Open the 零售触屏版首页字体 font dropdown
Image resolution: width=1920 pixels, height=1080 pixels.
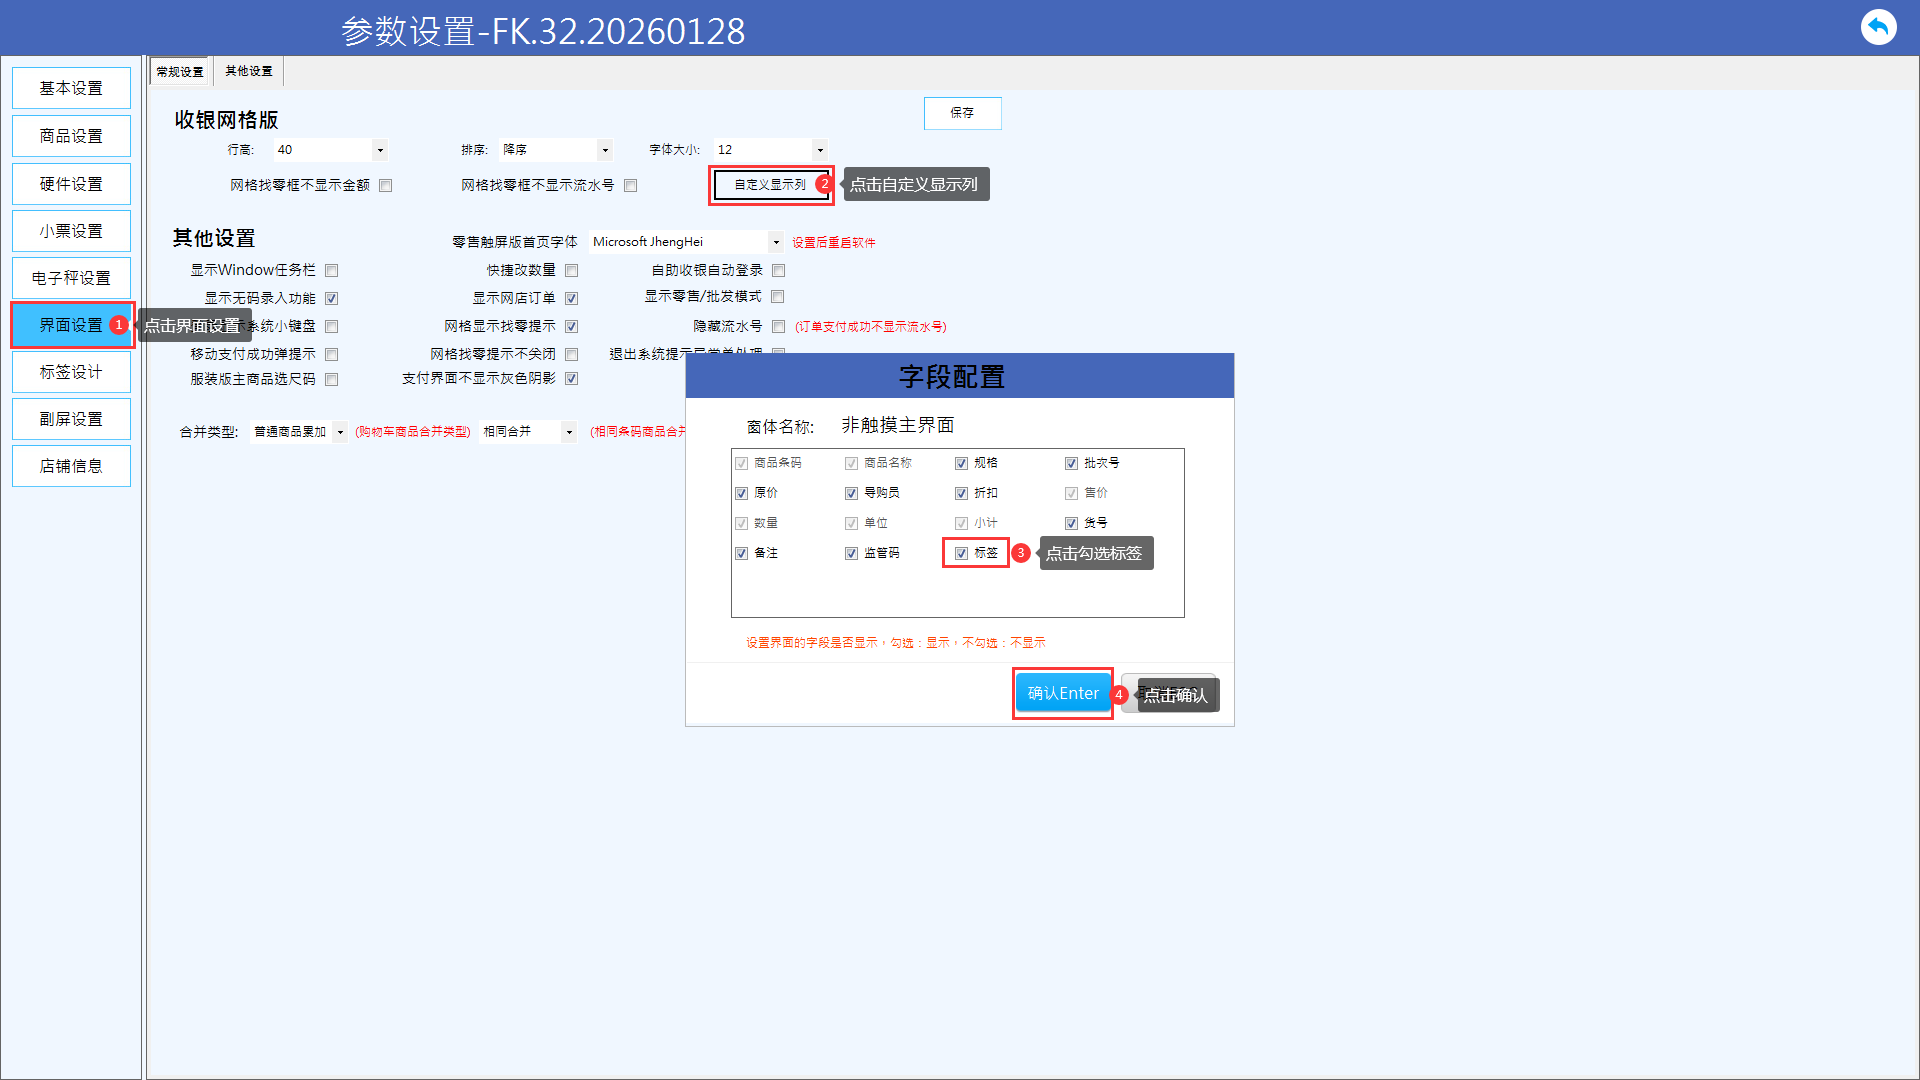[776, 242]
